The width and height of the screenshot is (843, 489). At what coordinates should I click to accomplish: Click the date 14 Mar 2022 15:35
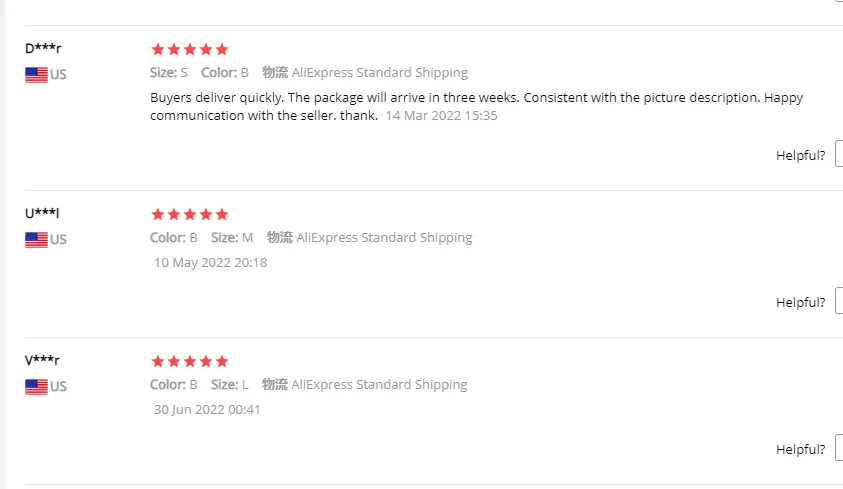(441, 116)
